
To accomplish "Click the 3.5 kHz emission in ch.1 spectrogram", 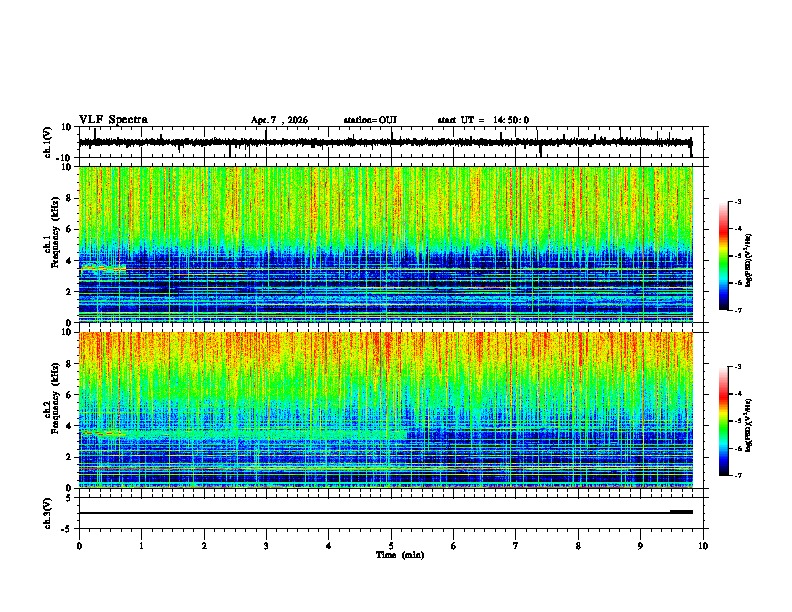I will tap(103, 268).
